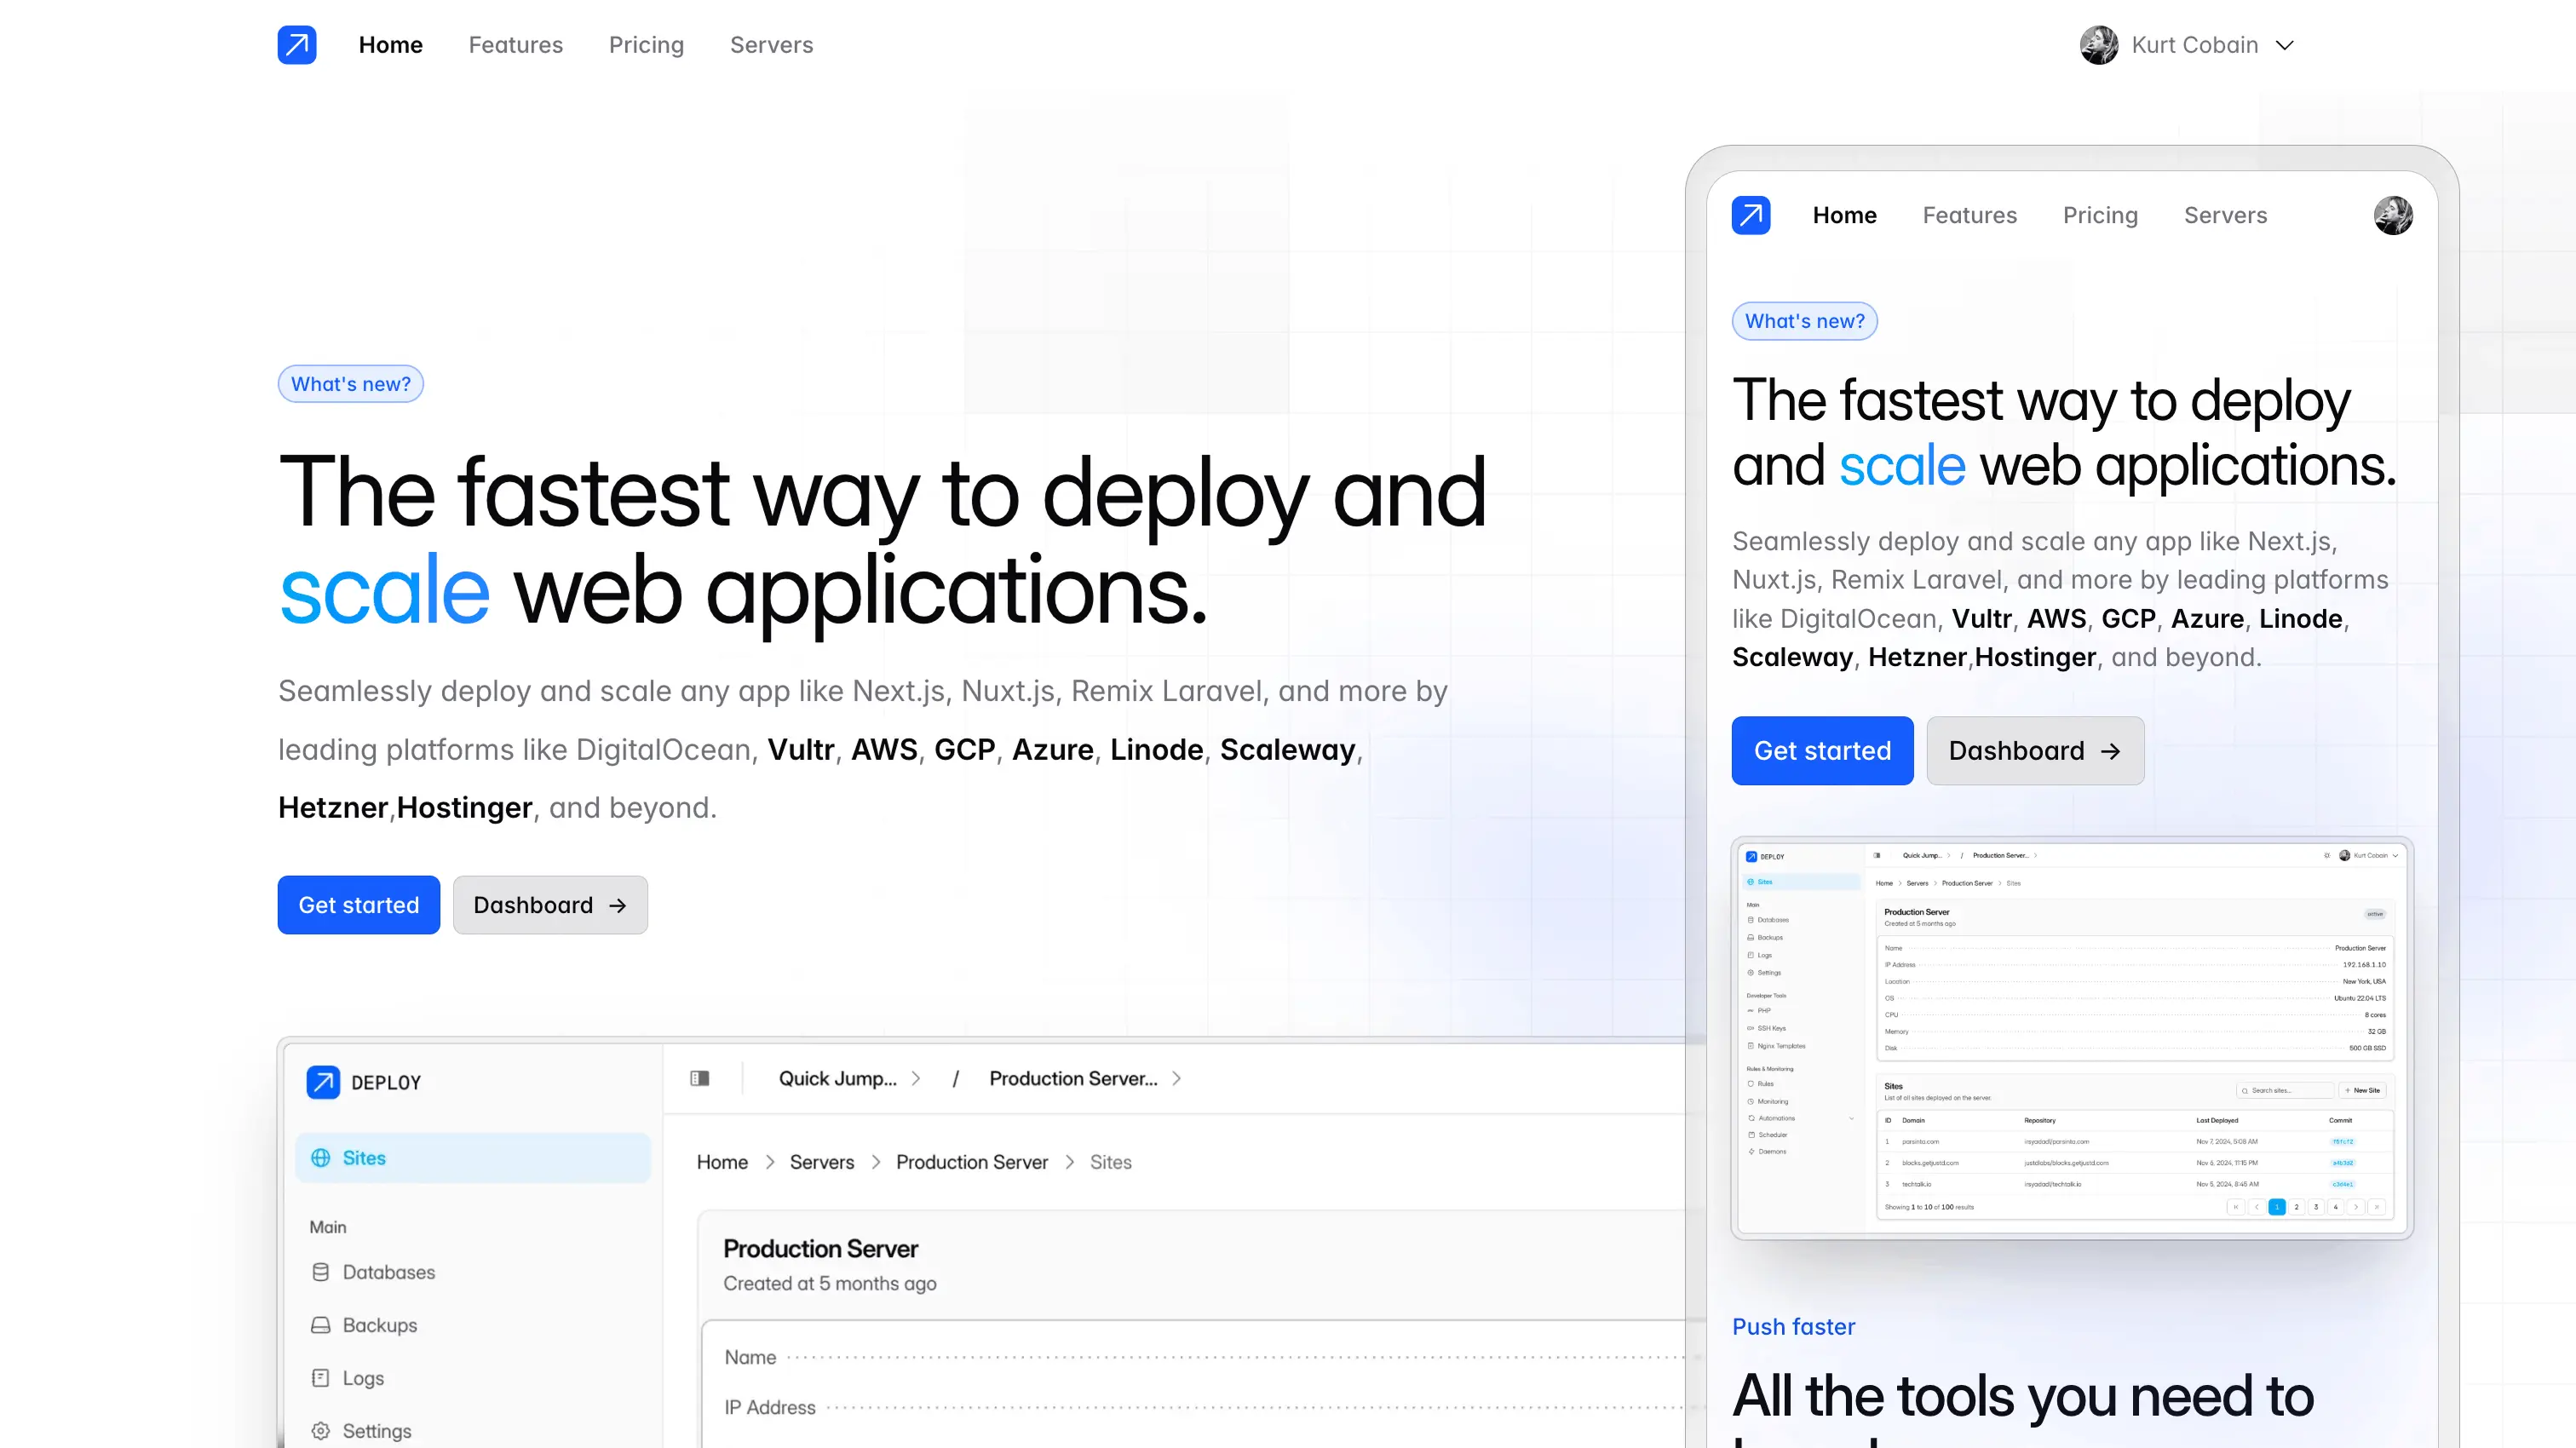The height and width of the screenshot is (1448, 2576).
Task: Select Pricing in the mobile preview nav
Action: [x=2100, y=215]
